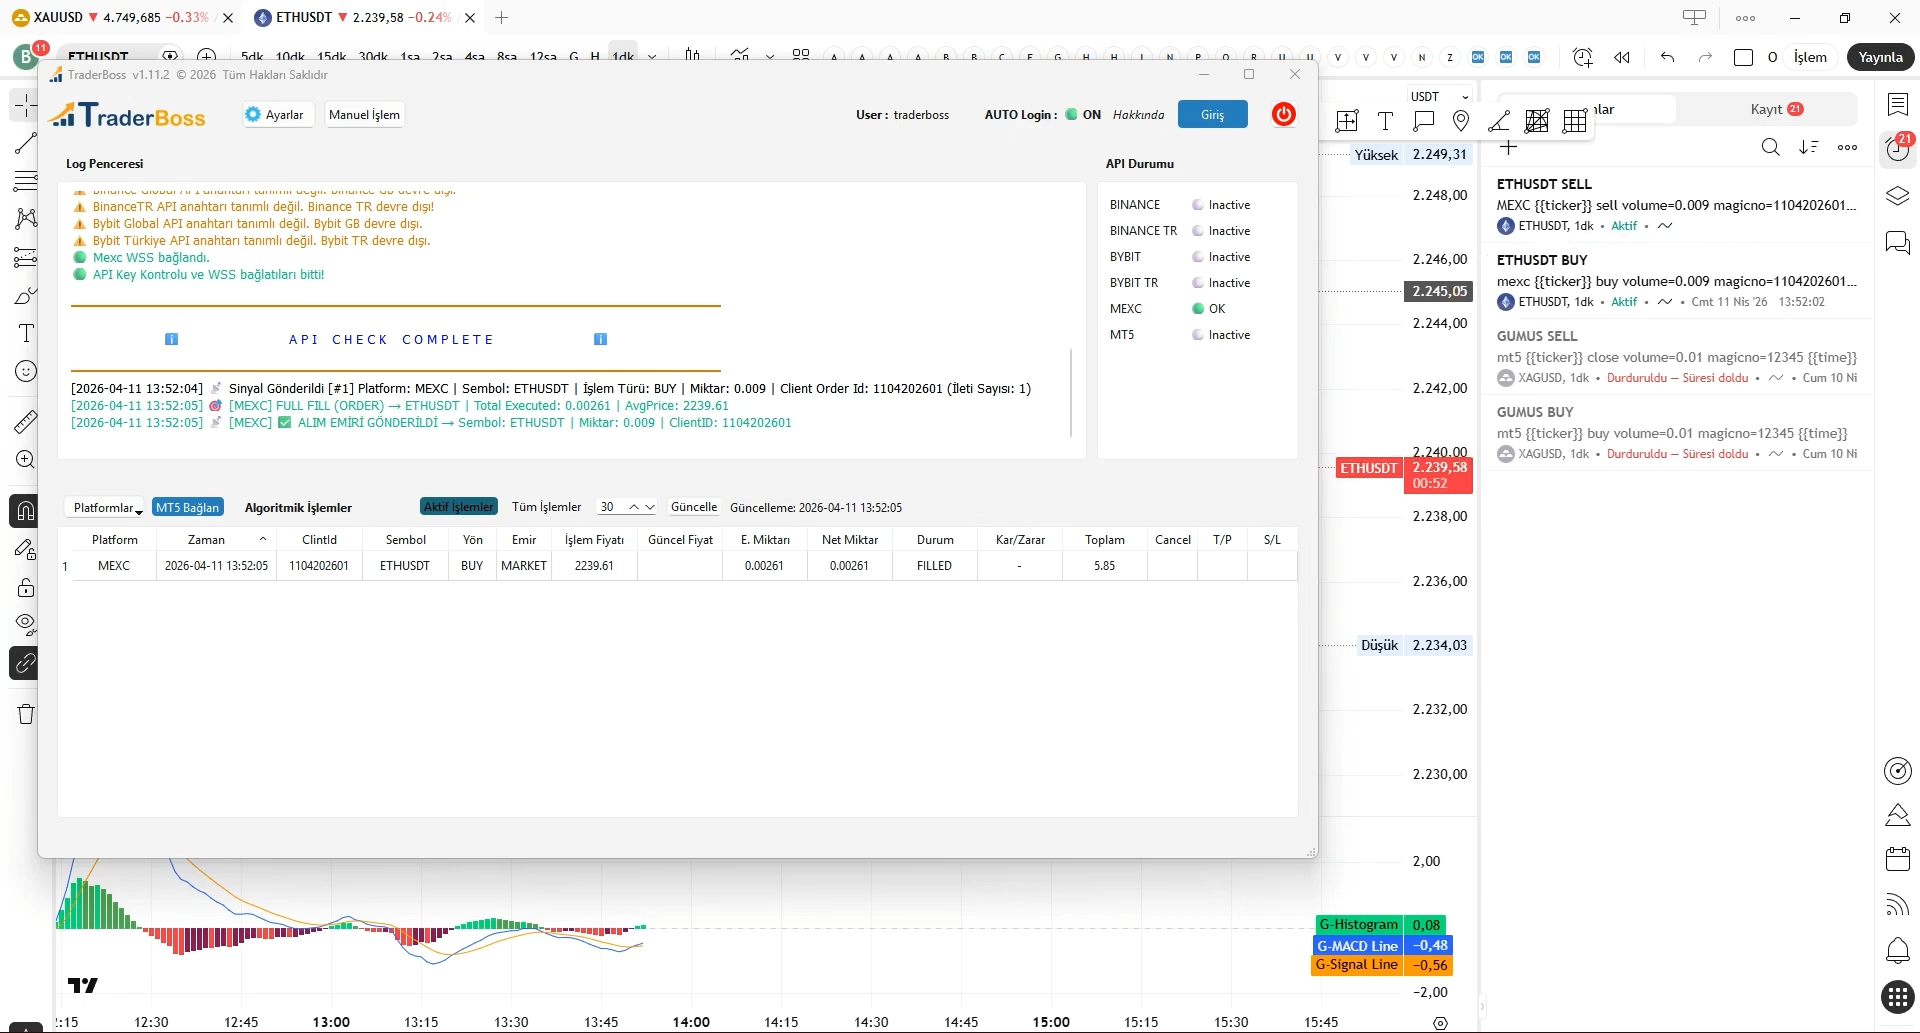Create an alert from the top toolbar clock icon
Viewport: 1920px width, 1033px height.
pos(1582,57)
